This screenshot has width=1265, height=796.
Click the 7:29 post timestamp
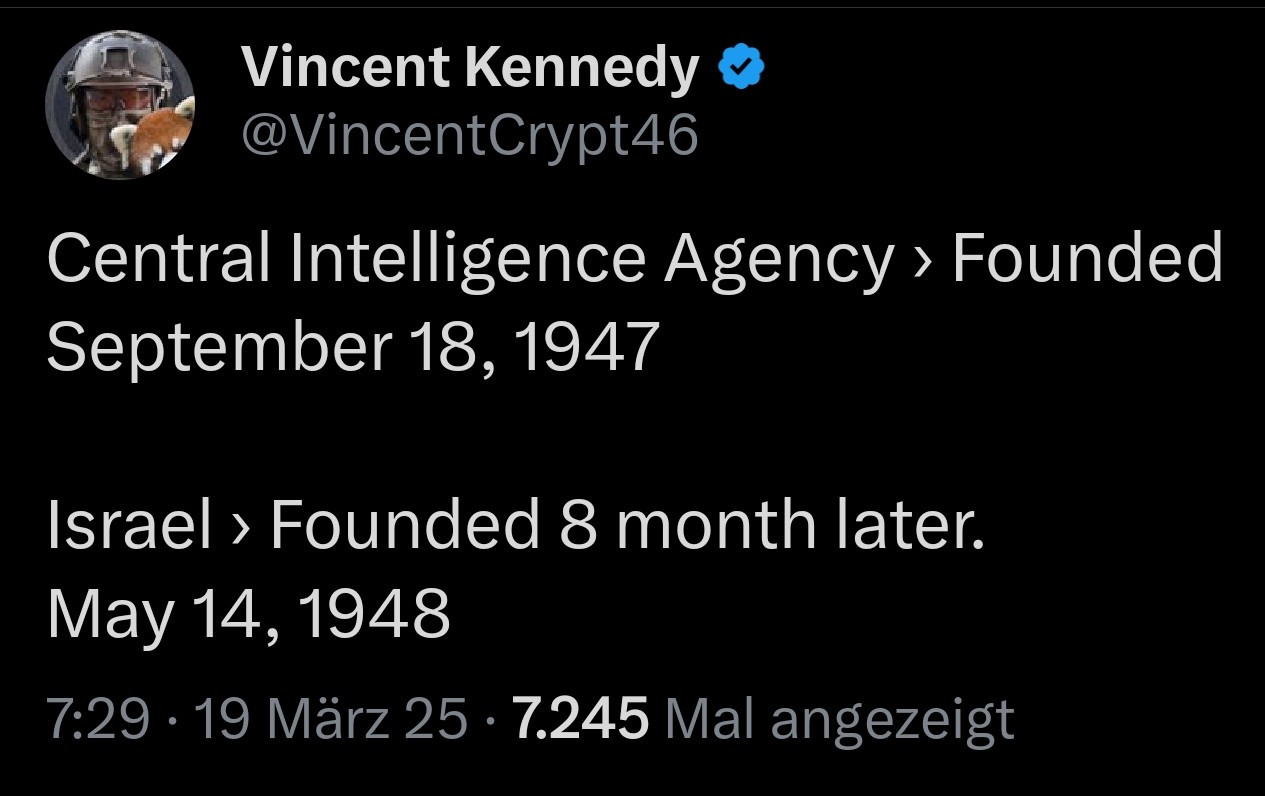[x=98, y=718]
